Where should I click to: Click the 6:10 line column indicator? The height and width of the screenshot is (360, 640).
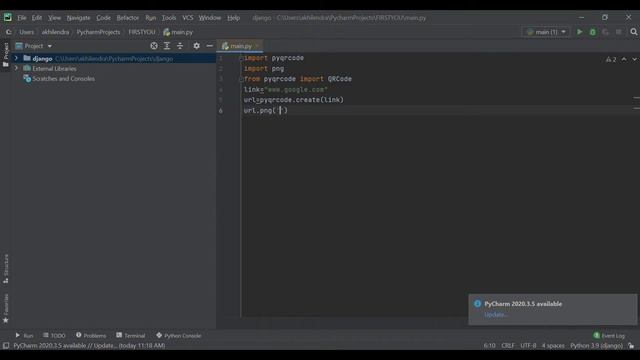pyautogui.click(x=489, y=346)
